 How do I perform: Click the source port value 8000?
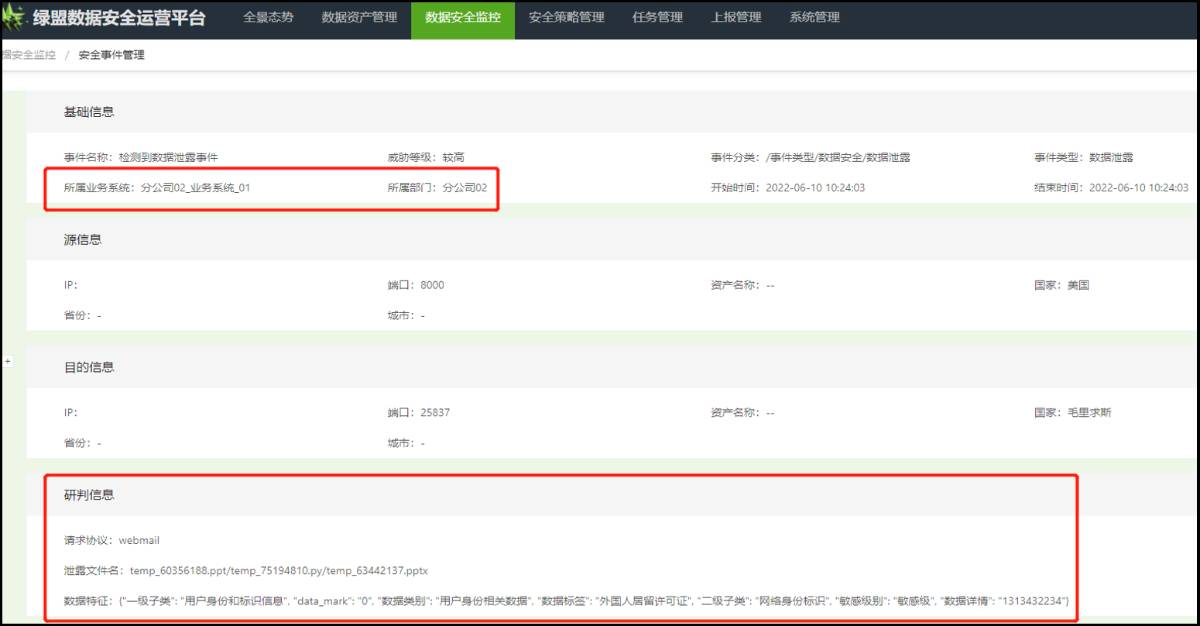point(432,285)
